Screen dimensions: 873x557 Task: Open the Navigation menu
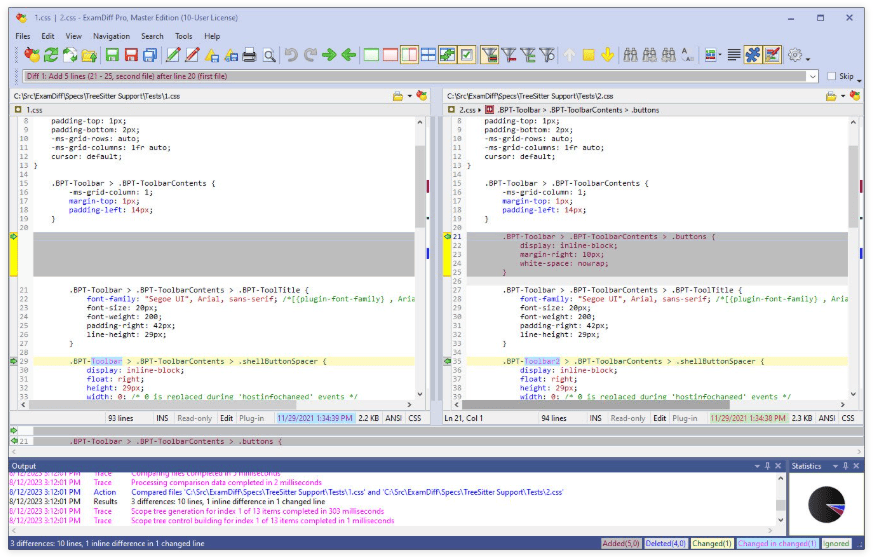(x=111, y=36)
